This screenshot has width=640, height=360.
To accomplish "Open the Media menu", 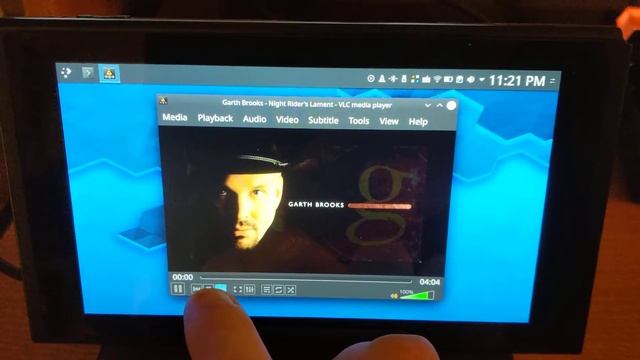I will 175,117.
